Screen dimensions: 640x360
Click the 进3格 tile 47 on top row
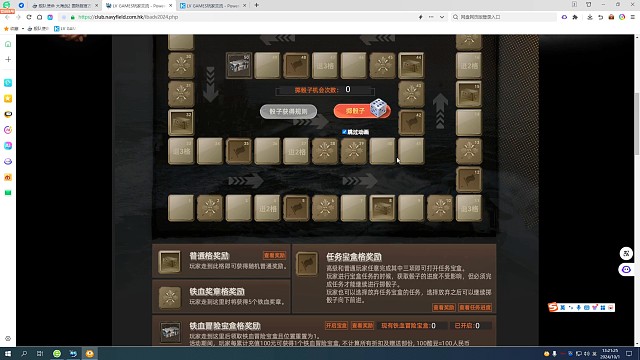click(x=324, y=65)
